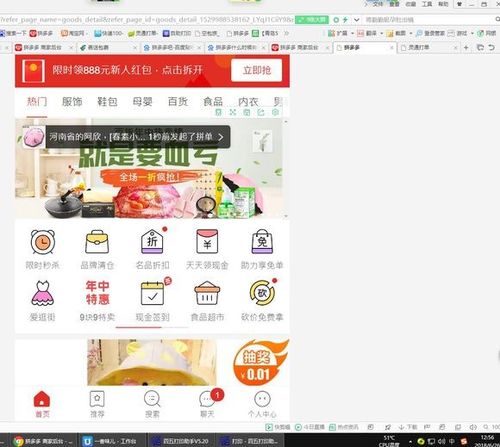Image resolution: width=500 pixels, height=447 pixels.
Task: Open the 文件 browser menu
Action: tap(378, 4)
